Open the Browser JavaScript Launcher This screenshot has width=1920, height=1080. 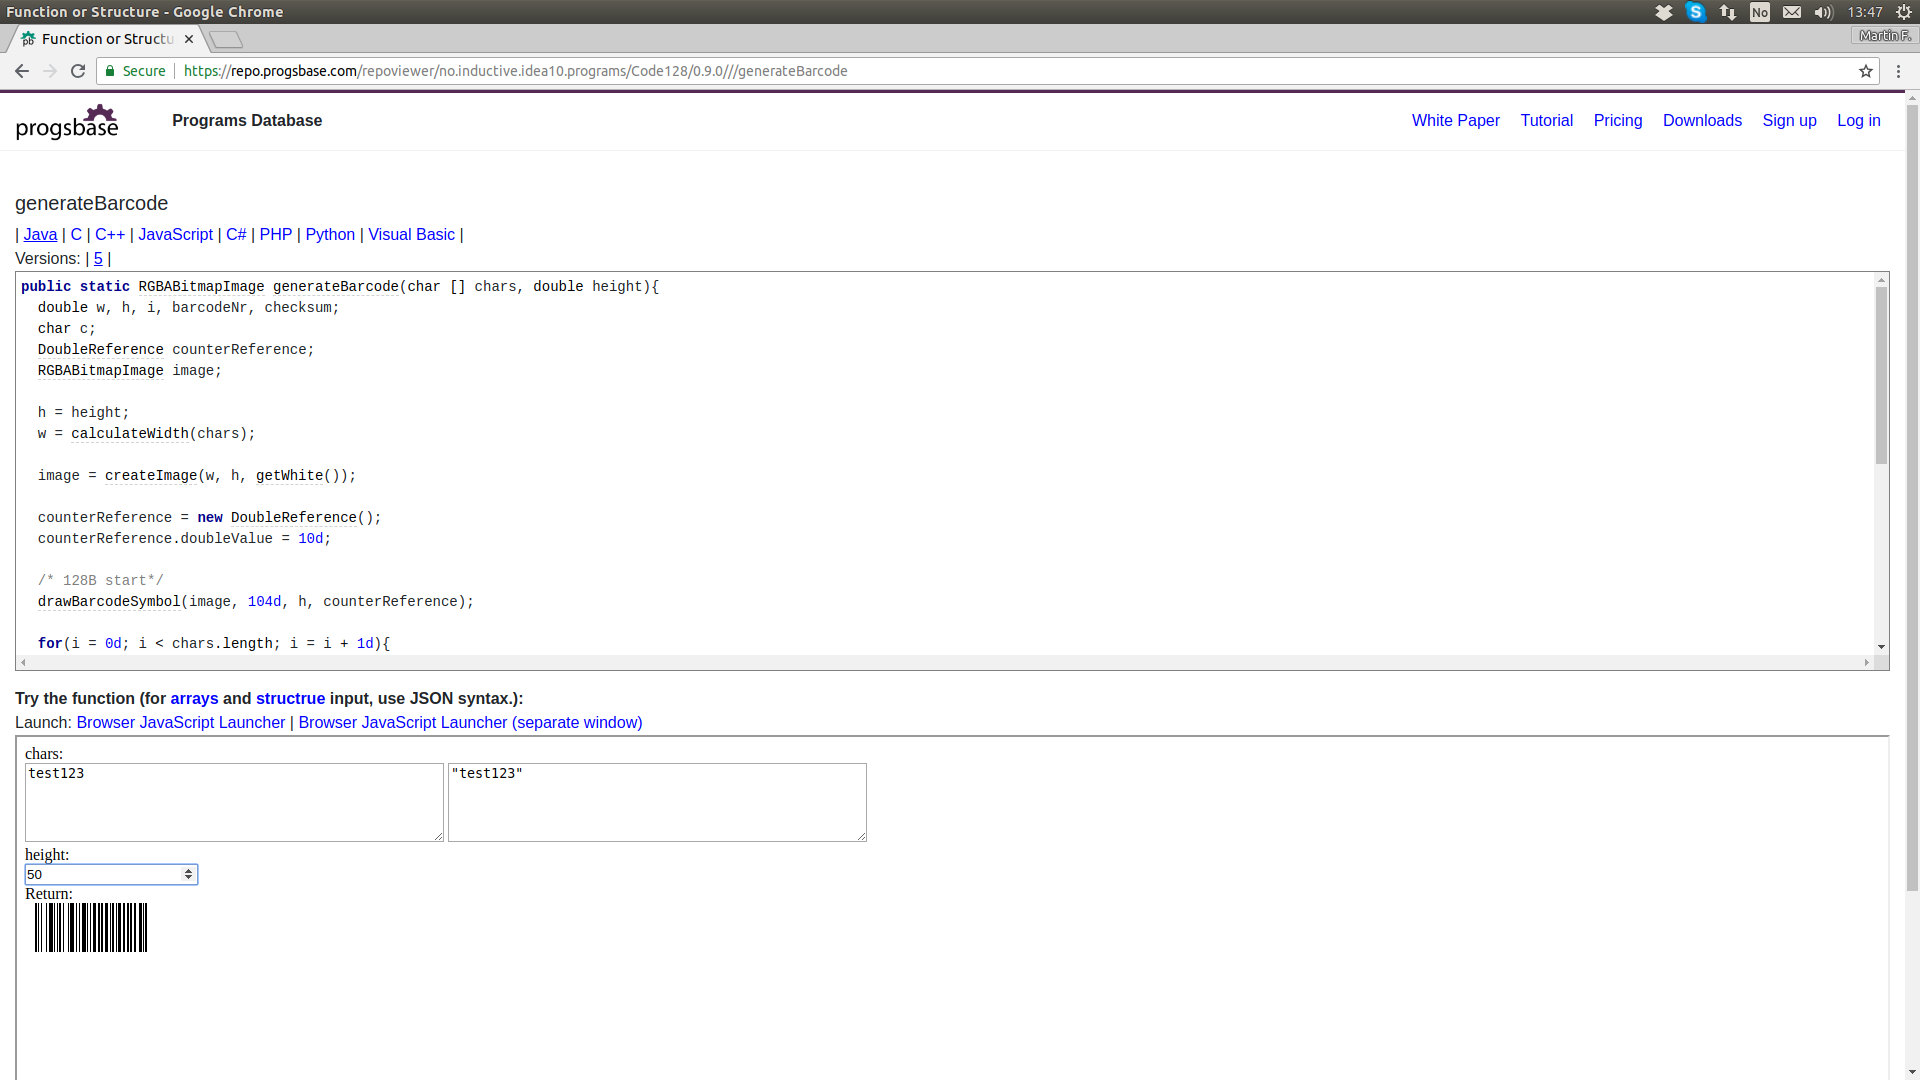[181, 723]
